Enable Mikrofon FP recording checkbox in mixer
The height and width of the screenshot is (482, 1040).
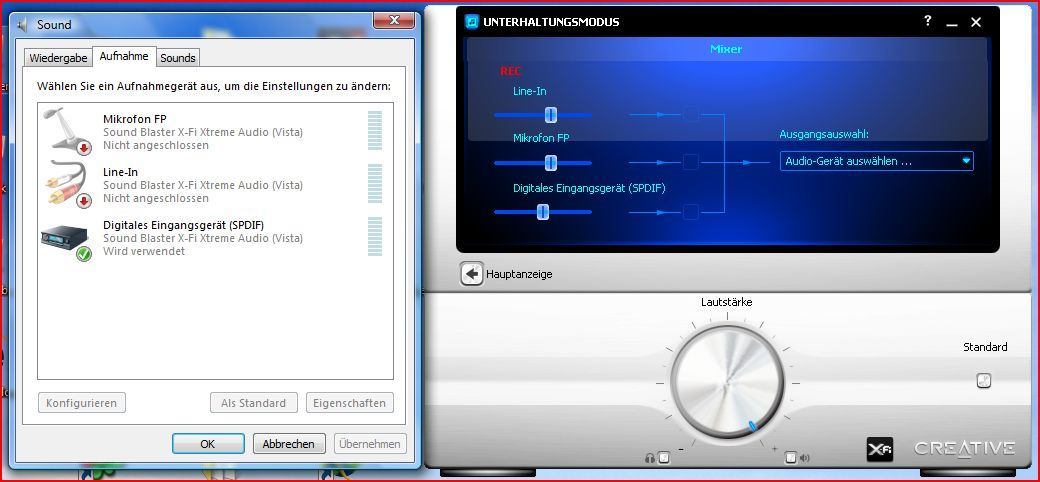690,162
